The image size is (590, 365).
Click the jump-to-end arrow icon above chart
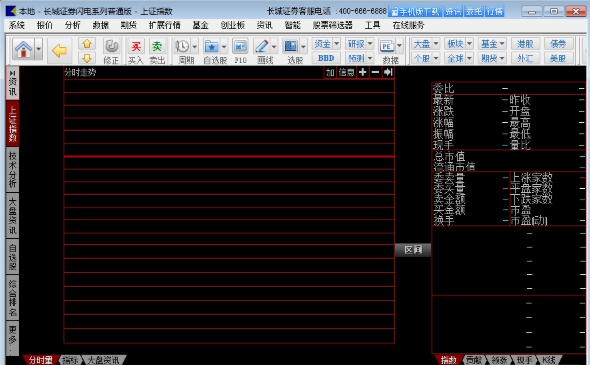[x=388, y=72]
